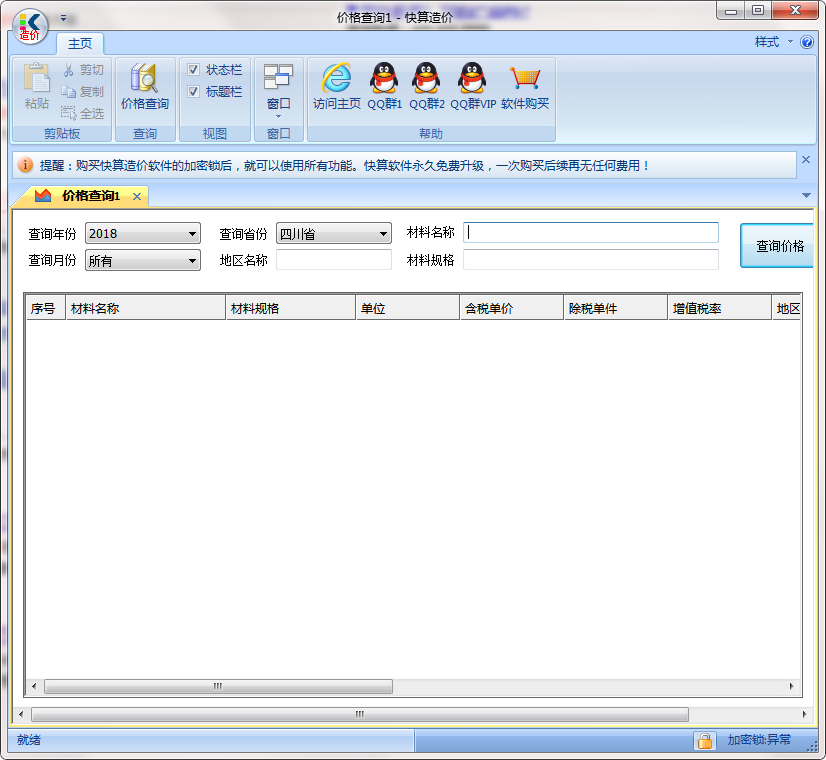Open QQ群VIP penguin icon
This screenshot has height=760, width=826.
[x=473, y=77]
